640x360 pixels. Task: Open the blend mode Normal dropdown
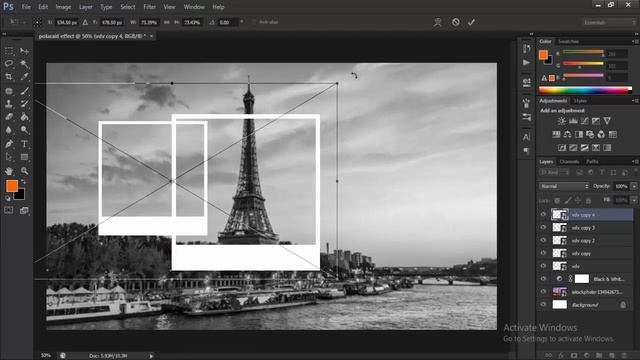tap(564, 186)
